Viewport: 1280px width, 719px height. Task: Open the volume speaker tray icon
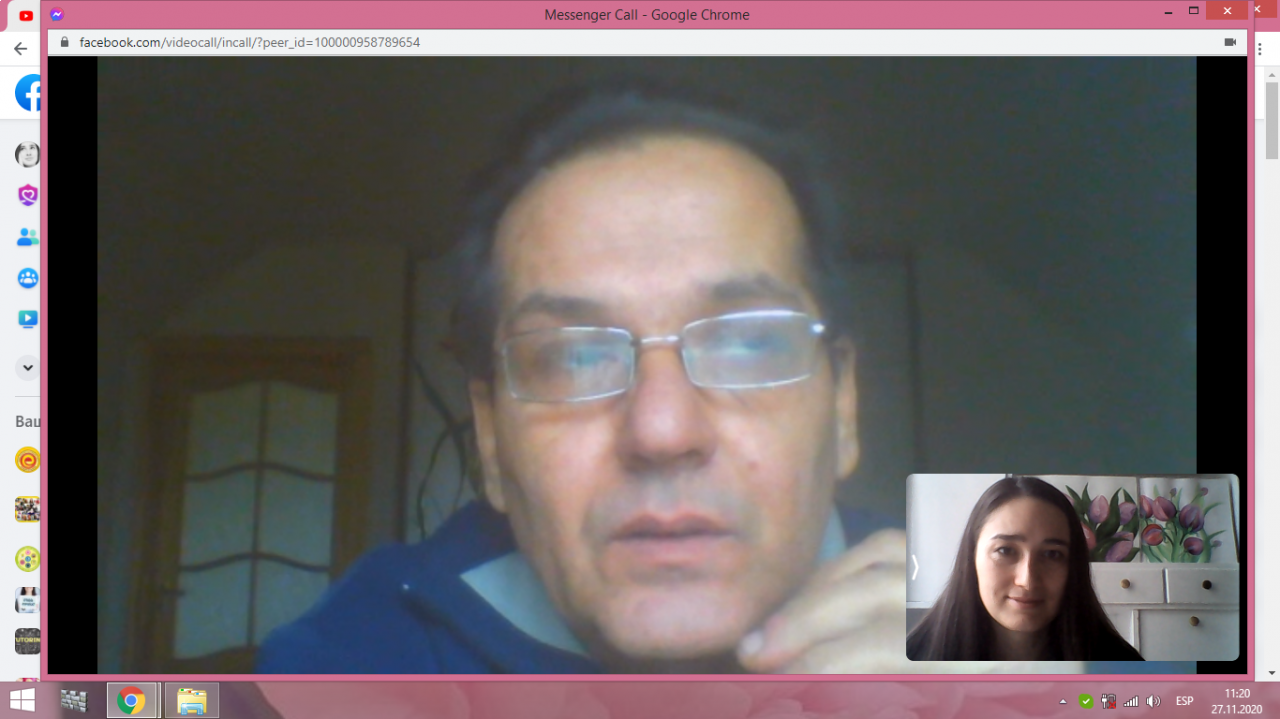tap(1153, 701)
